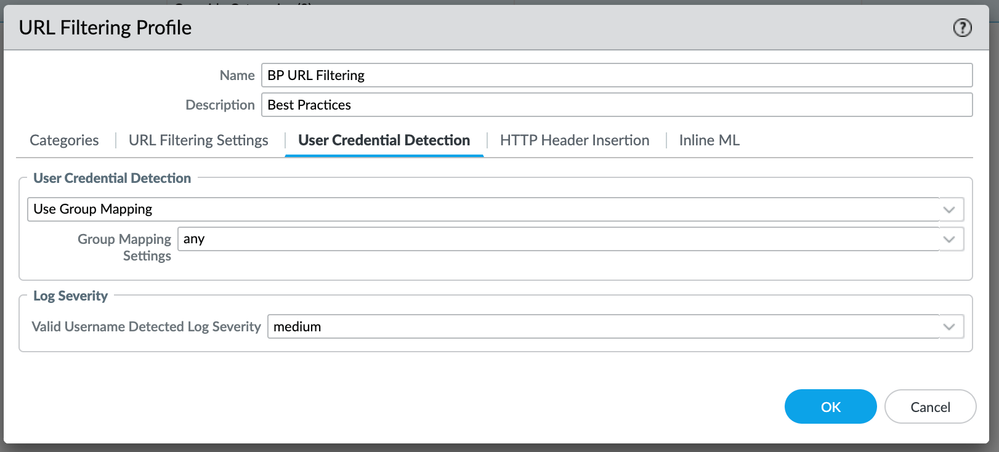Click the chevron arrow on the 'any' field
Viewport: 999px width, 452px height.
coord(949,240)
